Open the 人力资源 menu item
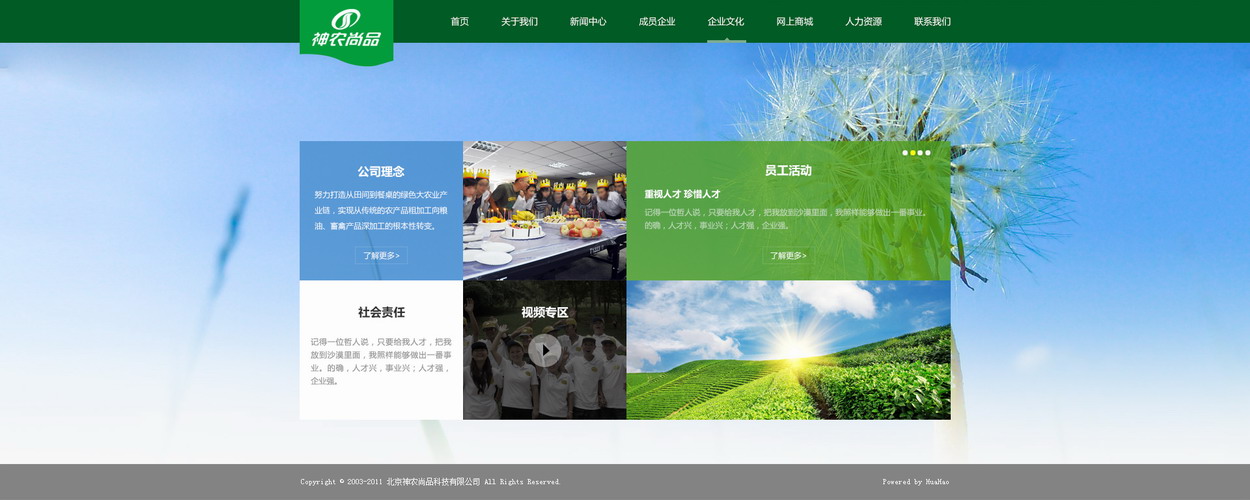1250x500 pixels. (863, 21)
